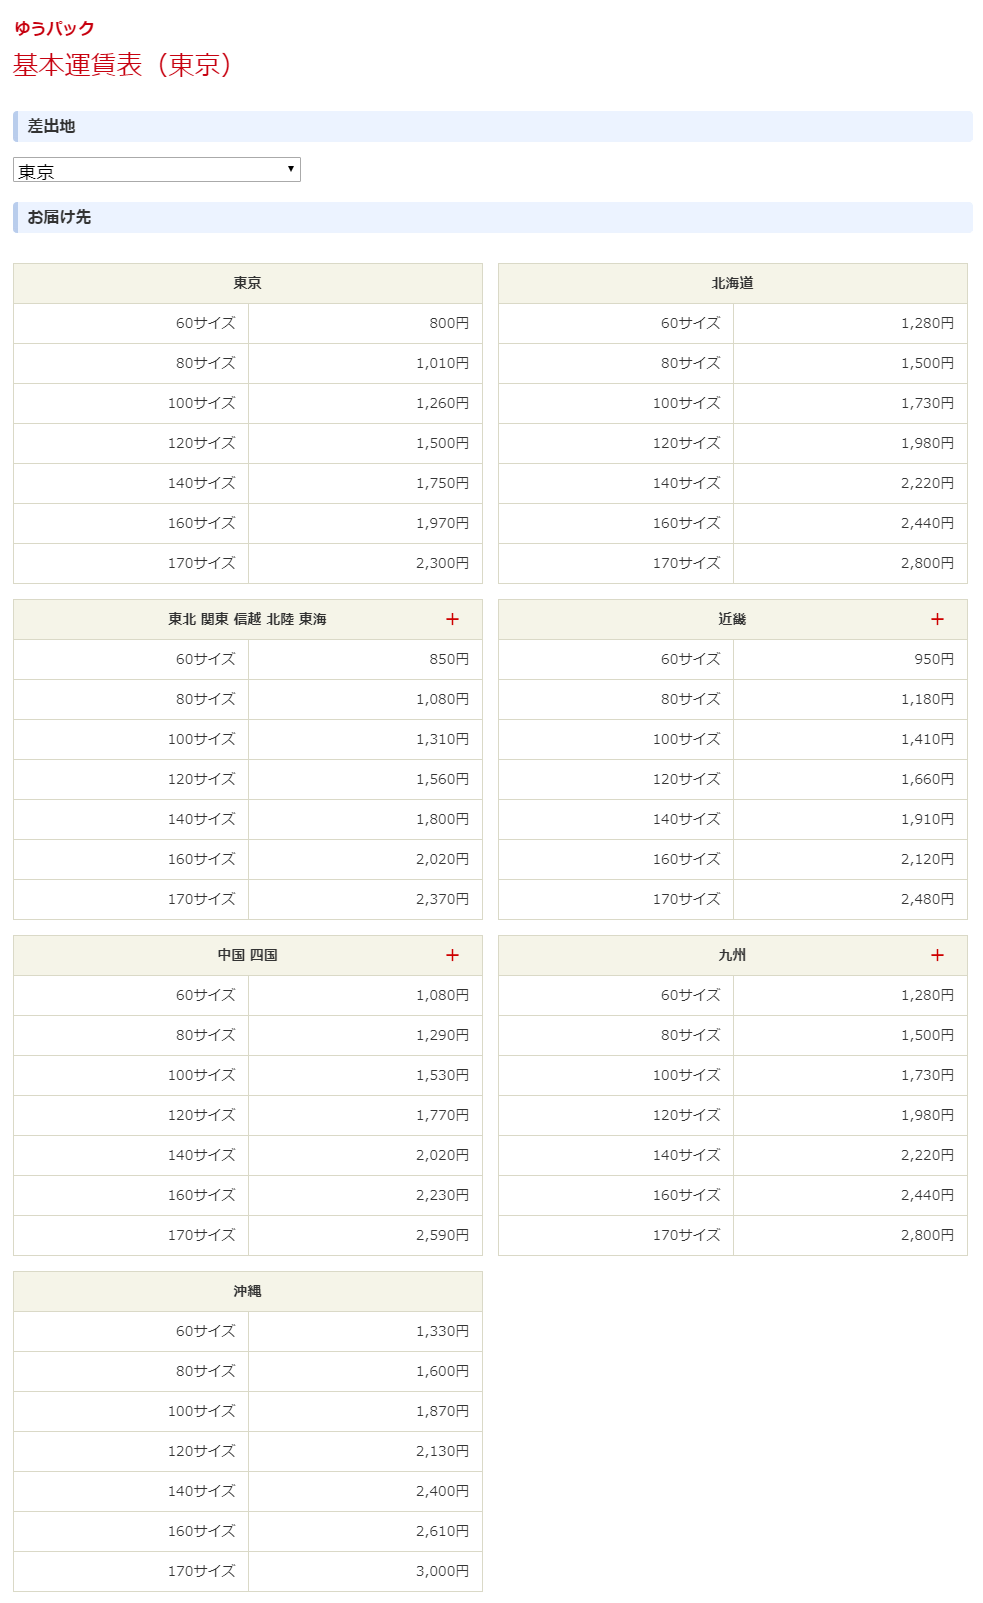Open the 差出地 dropdown showing 東京
Image resolution: width=983 pixels, height=1603 pixels.
tap(157, 170)
